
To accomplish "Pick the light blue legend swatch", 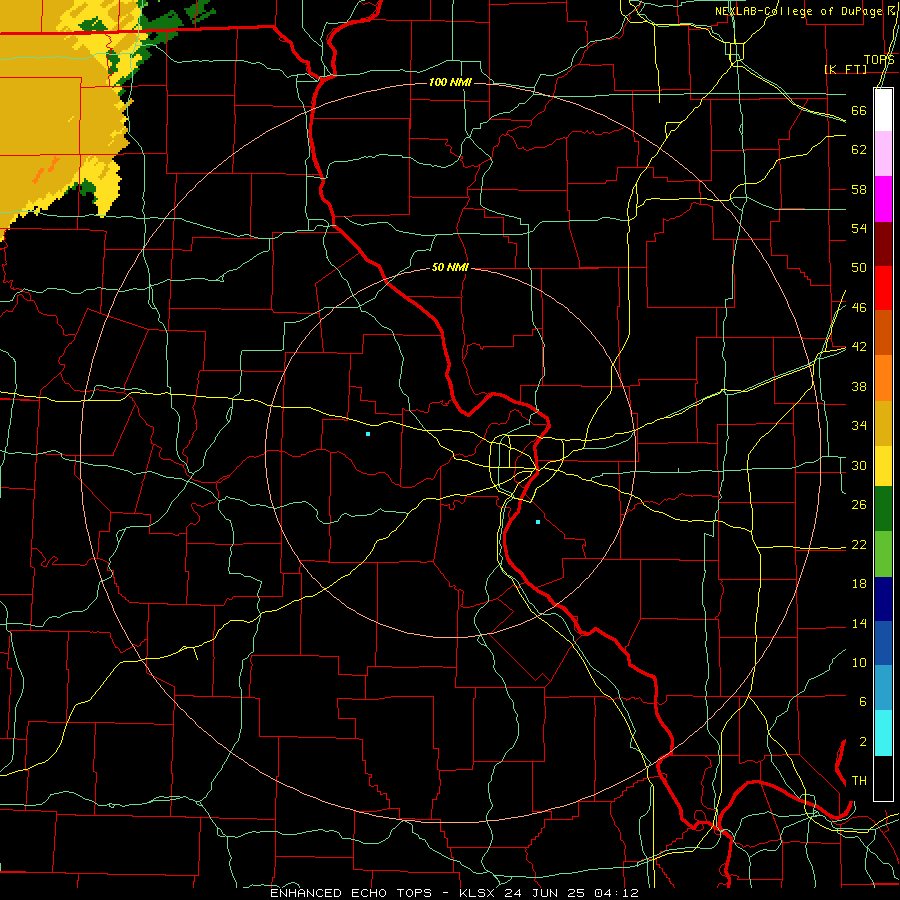I will point(883,688).
